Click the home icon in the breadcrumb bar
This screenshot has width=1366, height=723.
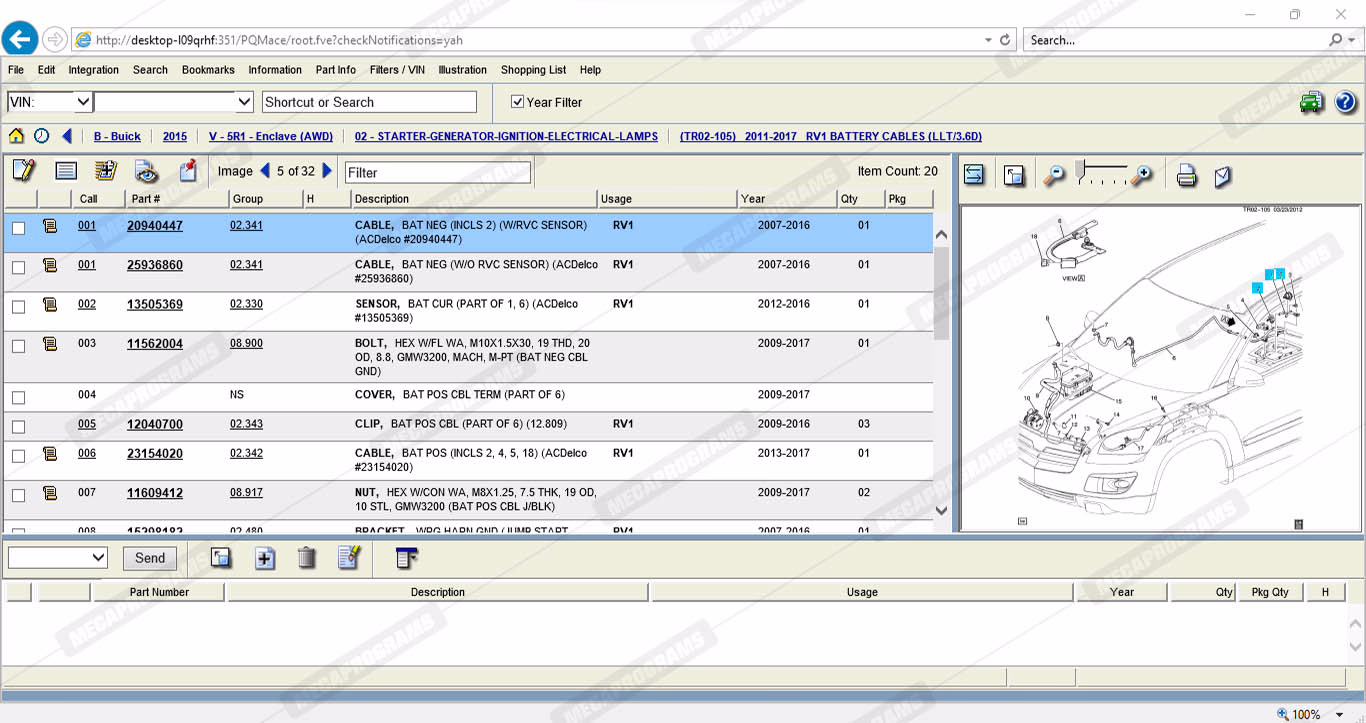(16, 136)
